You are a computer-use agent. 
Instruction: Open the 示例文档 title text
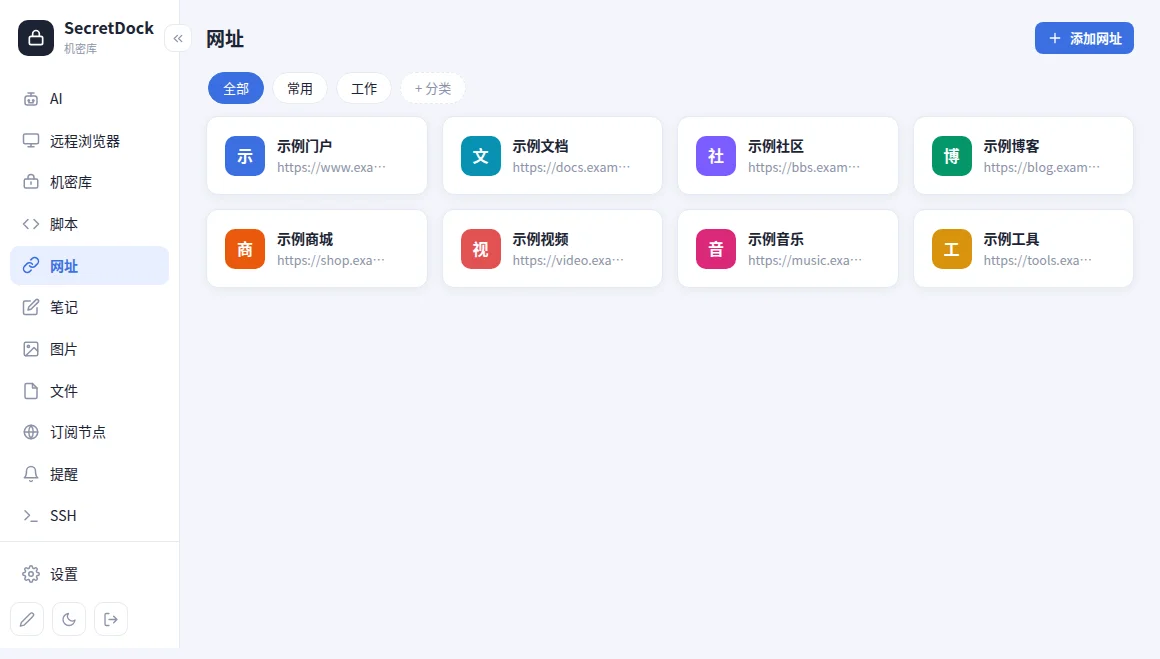click(541, 146)
